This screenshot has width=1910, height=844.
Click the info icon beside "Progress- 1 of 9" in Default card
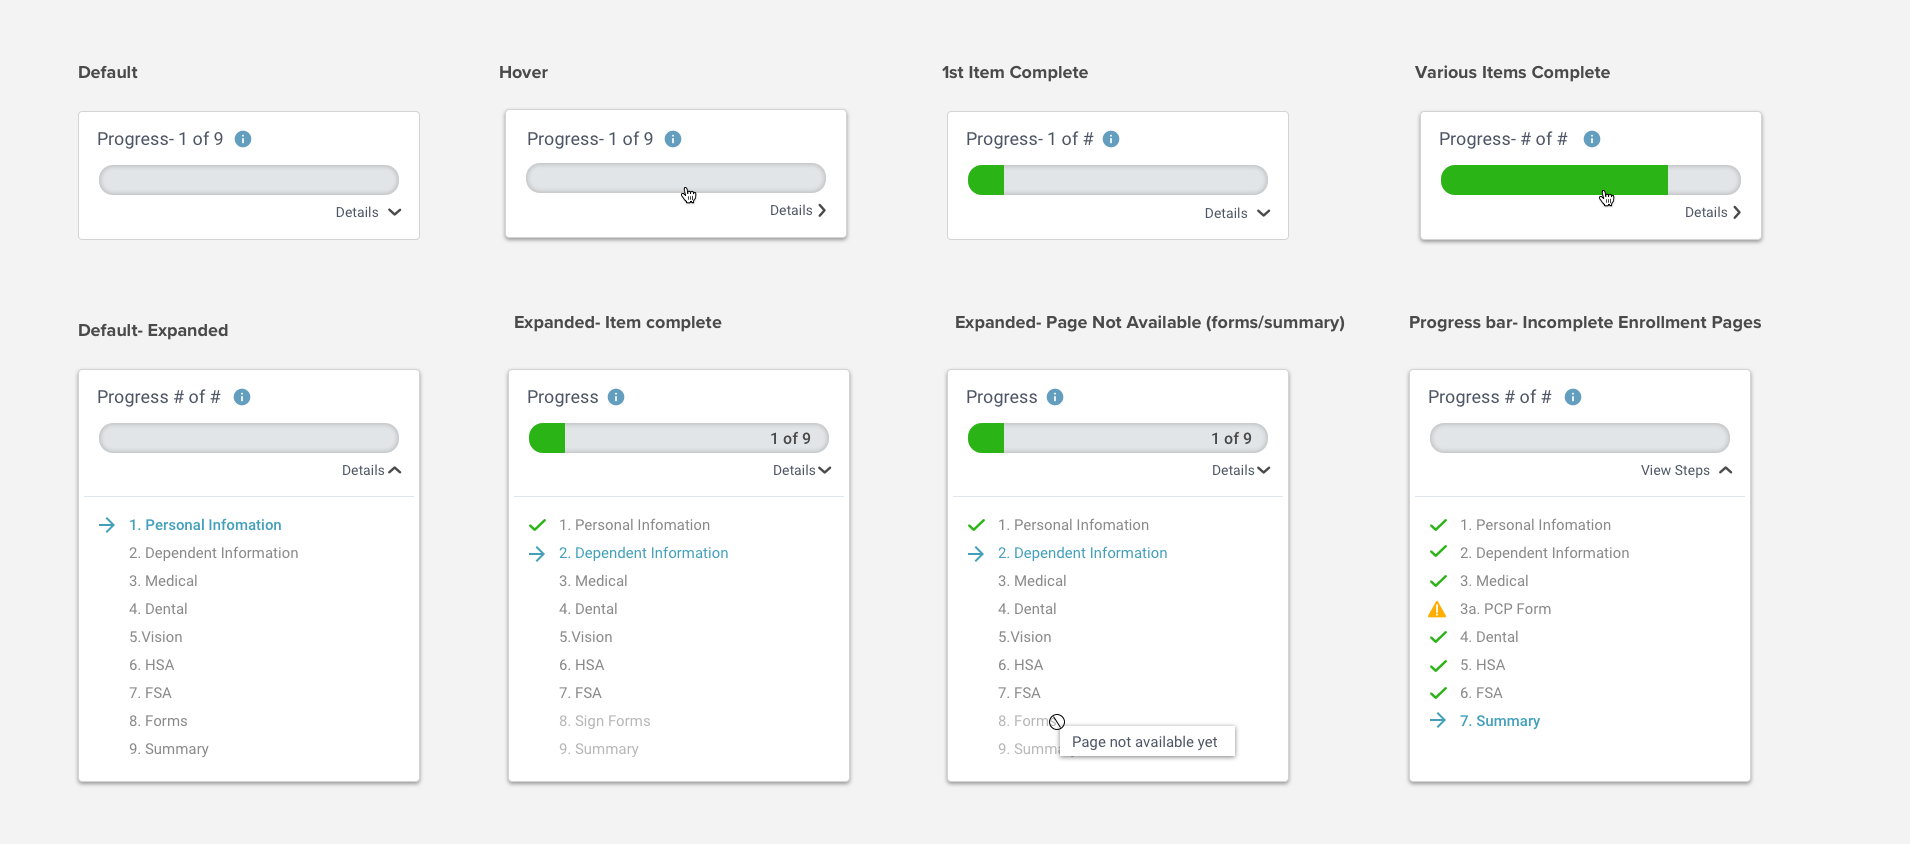click(242, 139)
